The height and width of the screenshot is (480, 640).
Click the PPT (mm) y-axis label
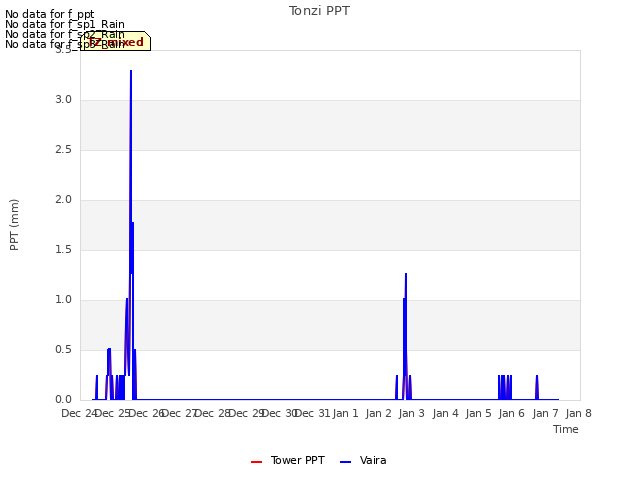14,225
